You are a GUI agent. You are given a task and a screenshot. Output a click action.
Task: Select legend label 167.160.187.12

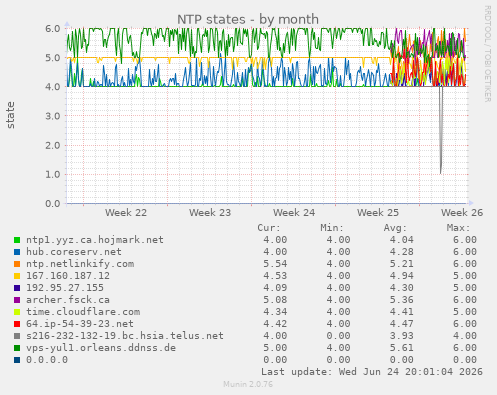pos(68,276)
